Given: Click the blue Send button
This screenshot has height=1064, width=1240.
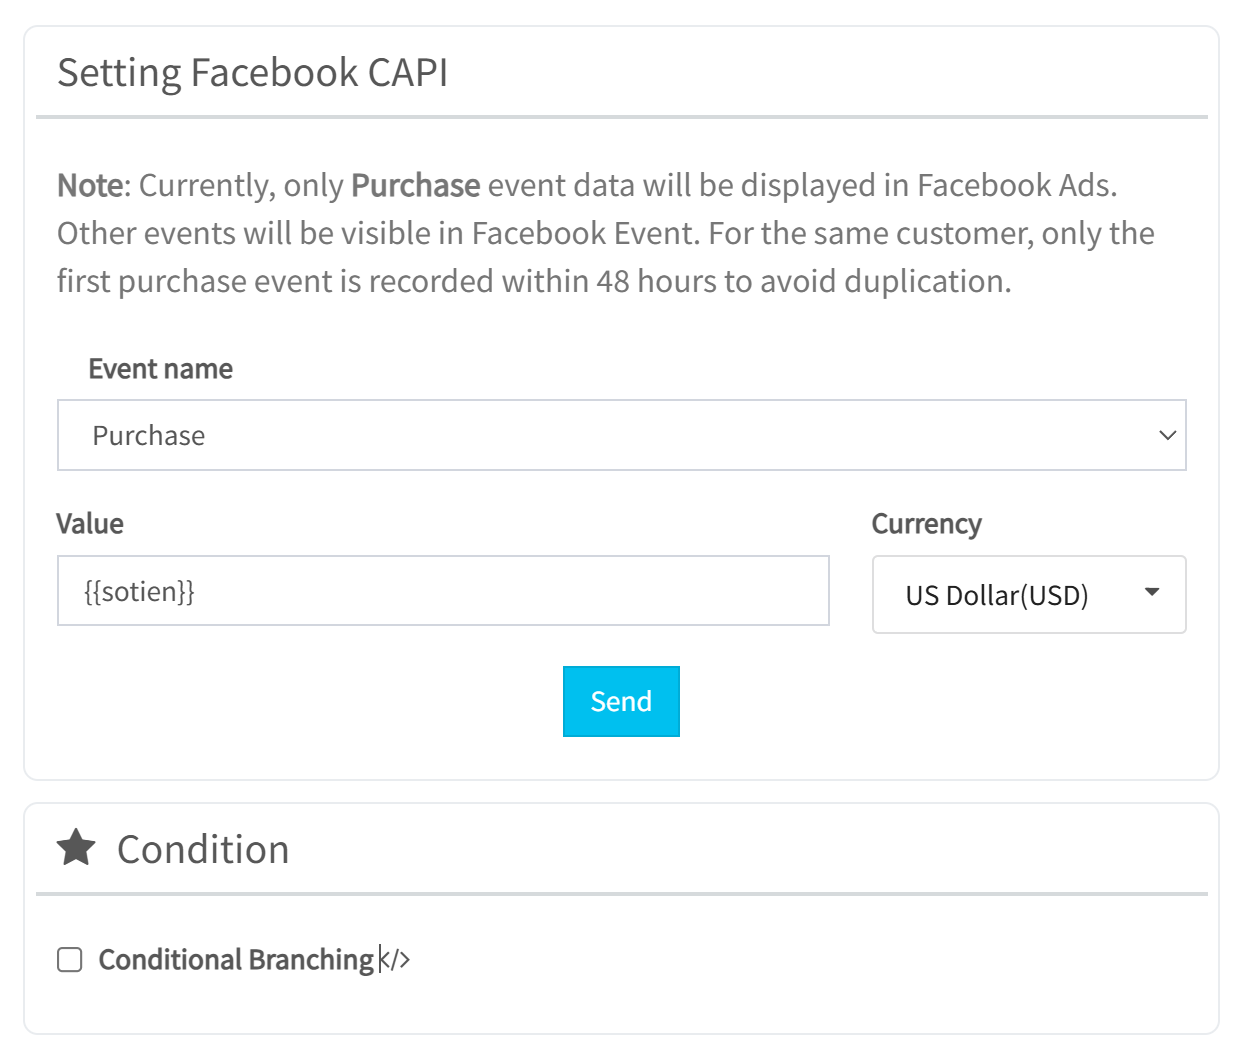Looking at the screenshot, I should tap(621, 701).
